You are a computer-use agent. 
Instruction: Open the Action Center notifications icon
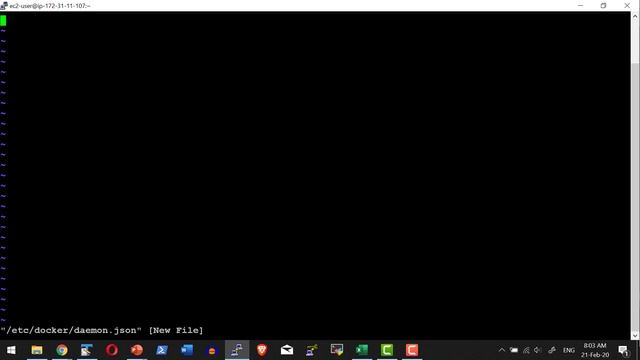tap(623, 351)
